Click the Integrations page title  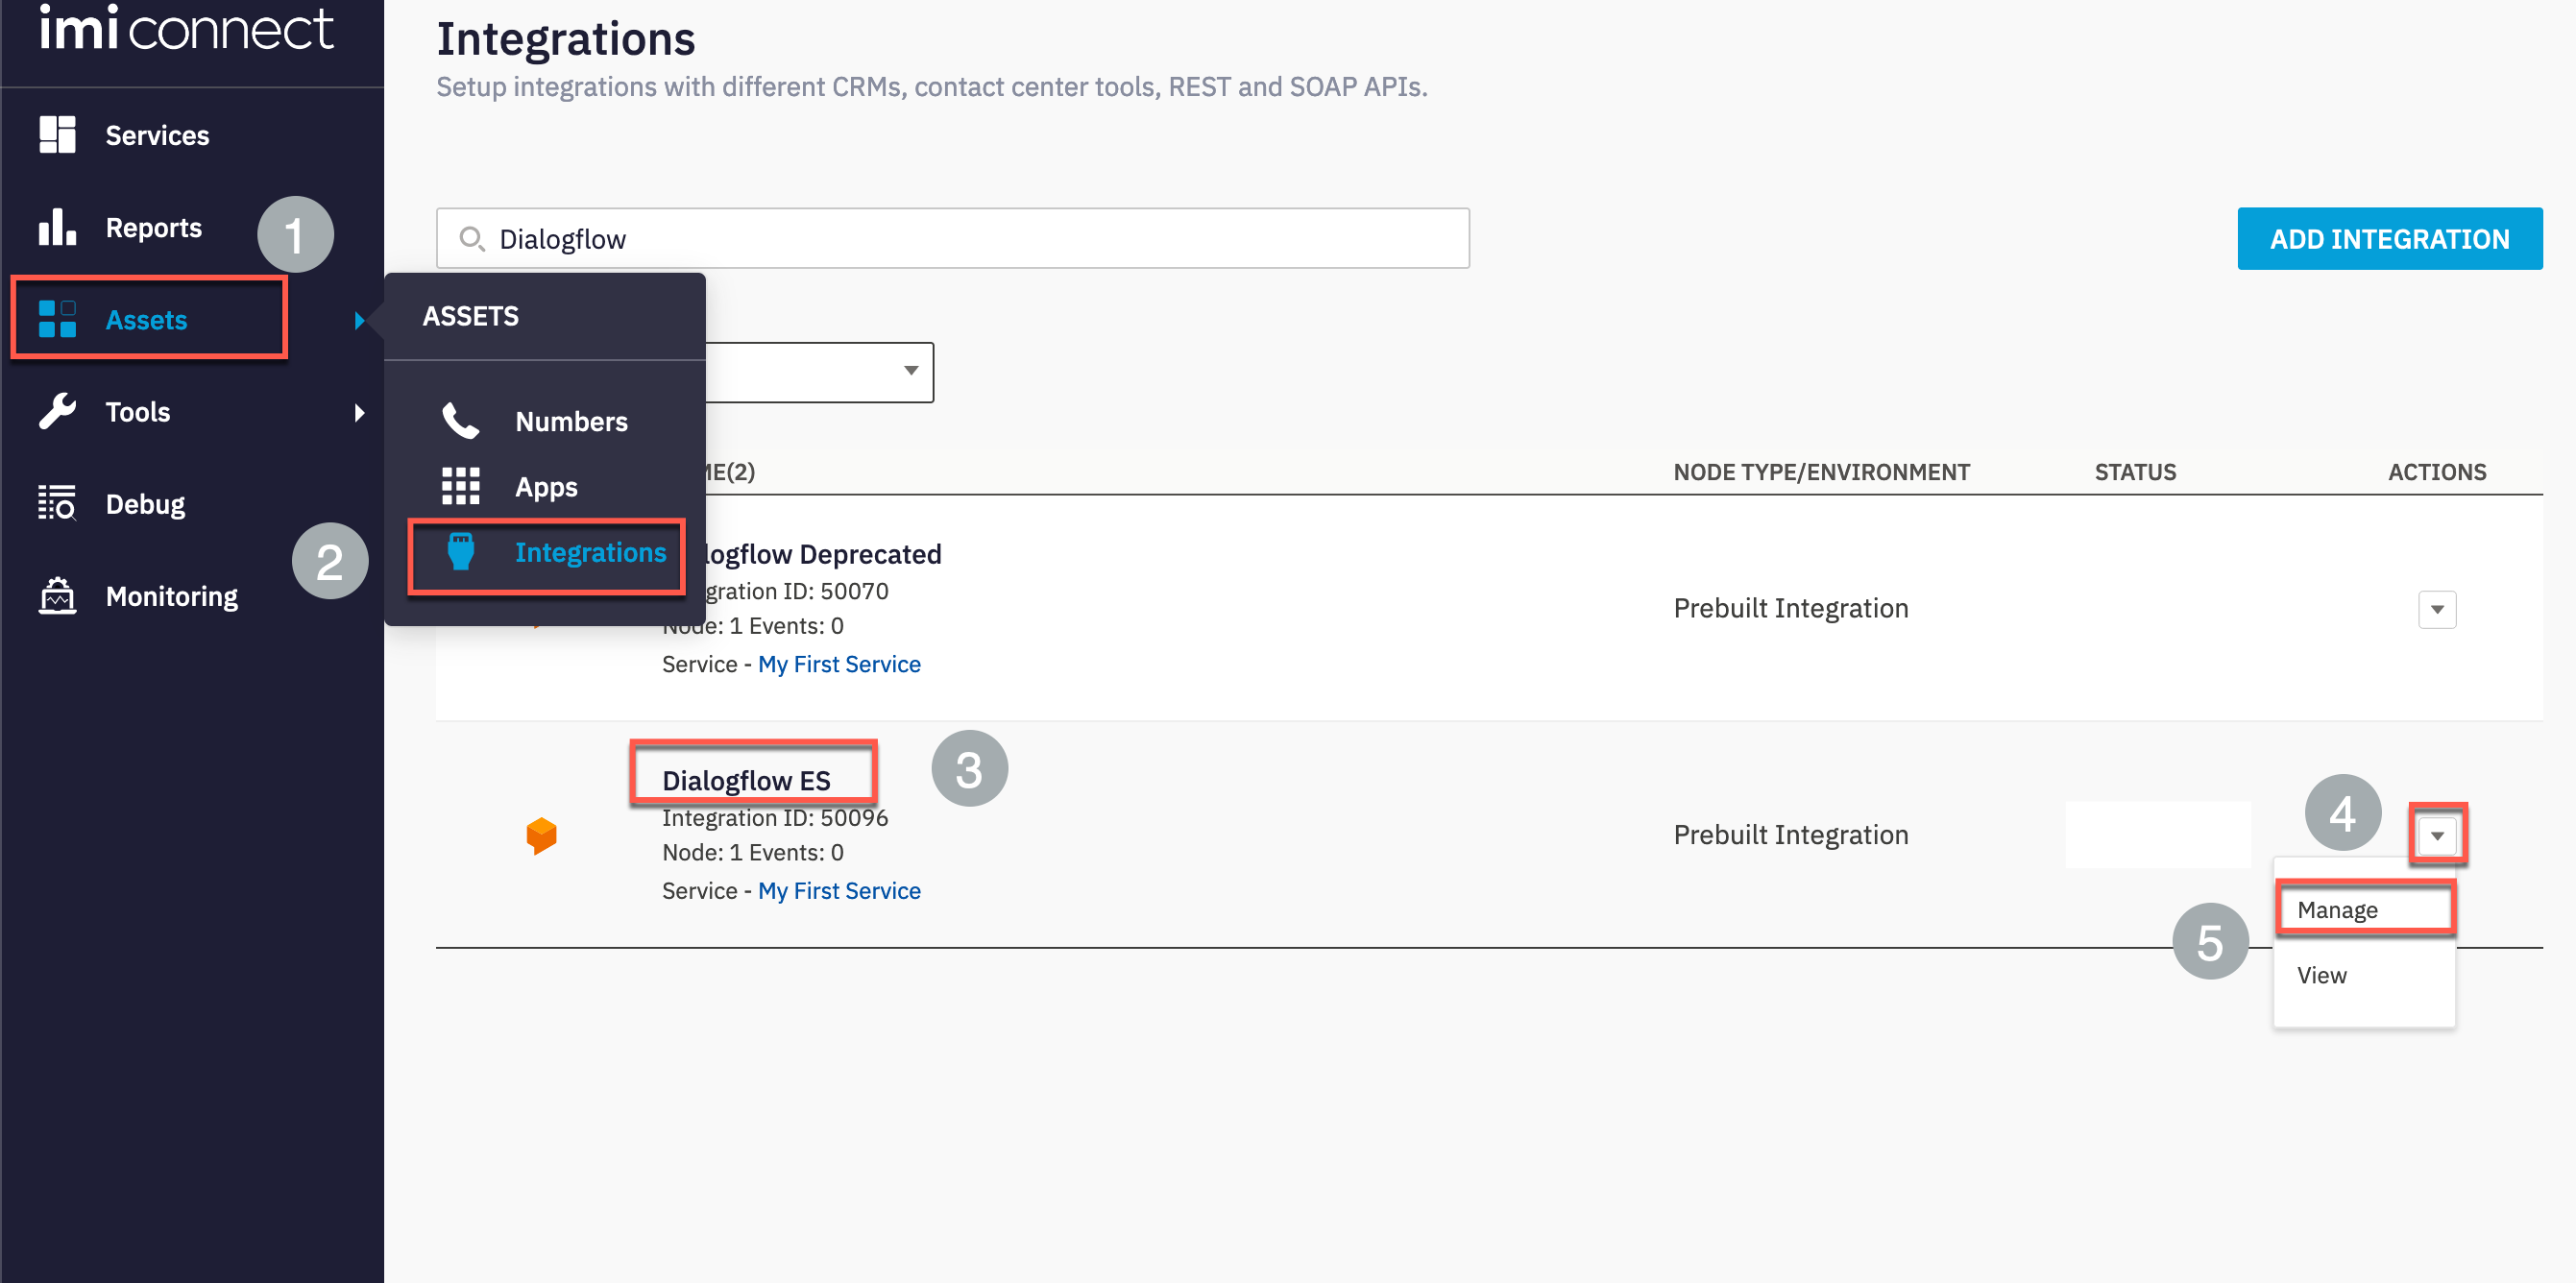[565, 40]
